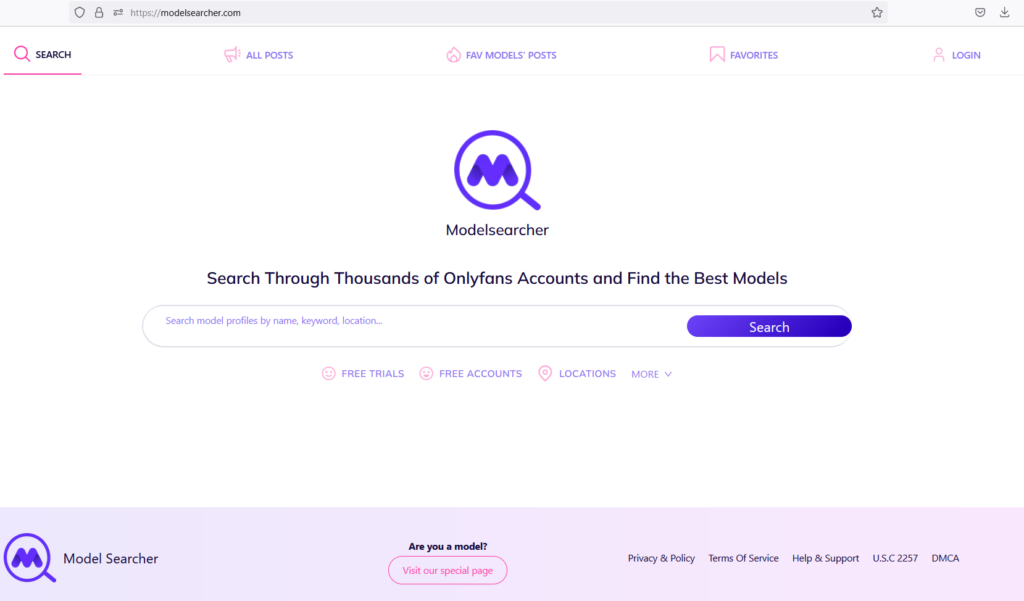Open tracking protection shield icon
The height and width of the screenshot is (601, 1024).
pyautogui.click(x=80, y=12)
